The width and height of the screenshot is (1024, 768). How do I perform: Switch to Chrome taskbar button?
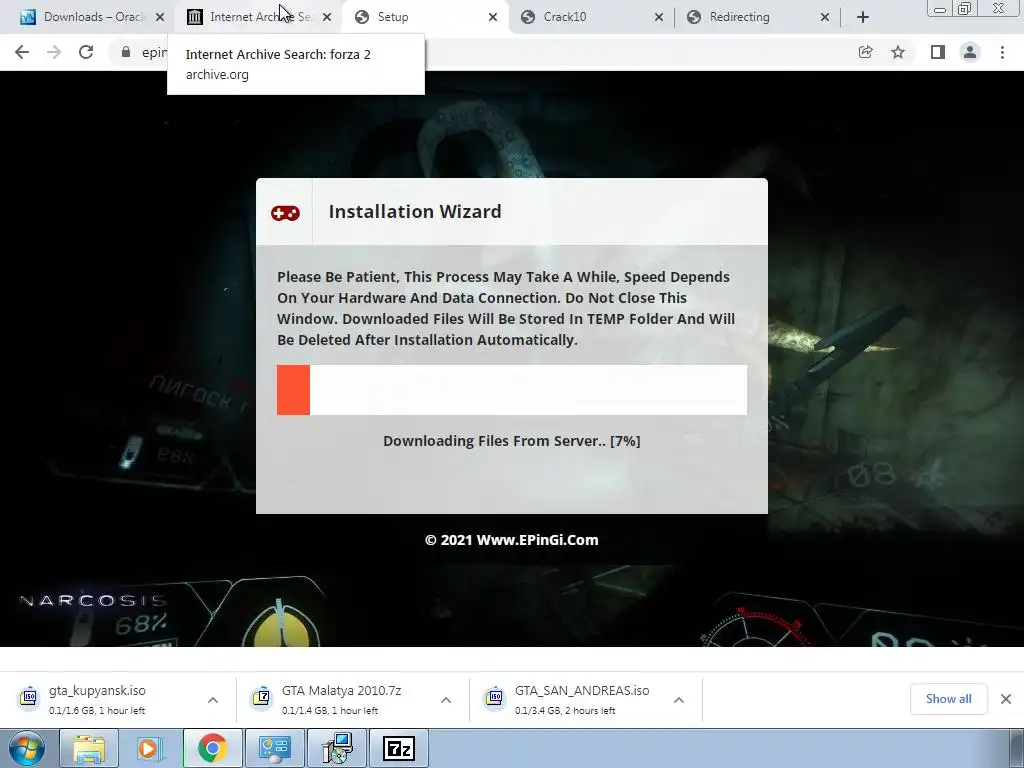click(212, 748)
